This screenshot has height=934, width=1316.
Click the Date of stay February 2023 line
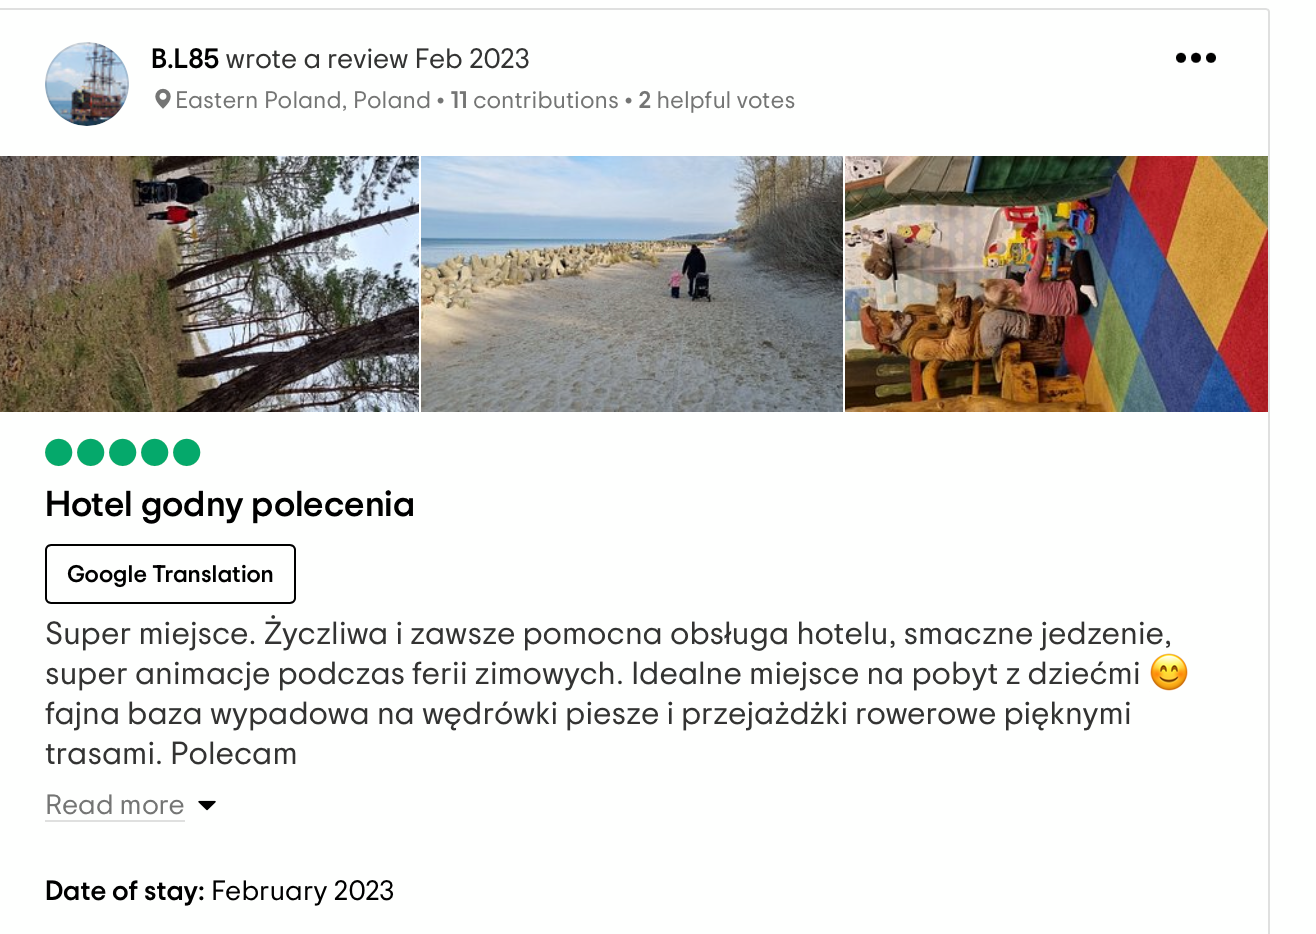tap(220, 890)
